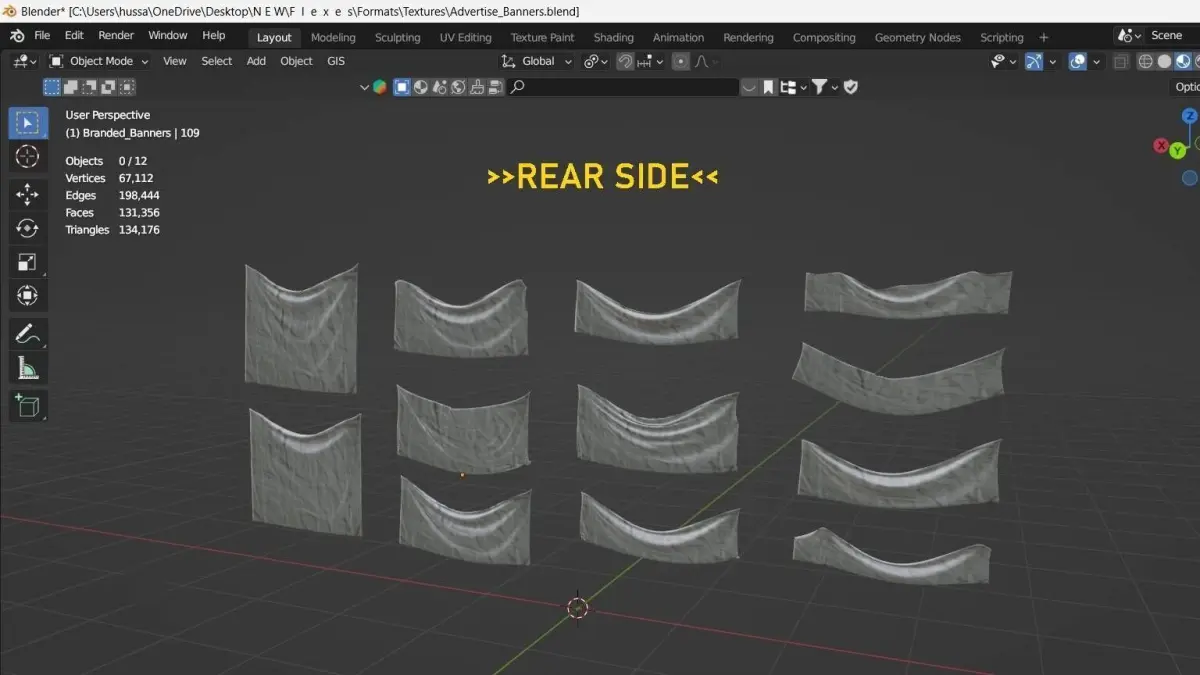Switch to the UV Editing workspace
The width and height of the screenshot is (1200, 675).
point(465,38)
